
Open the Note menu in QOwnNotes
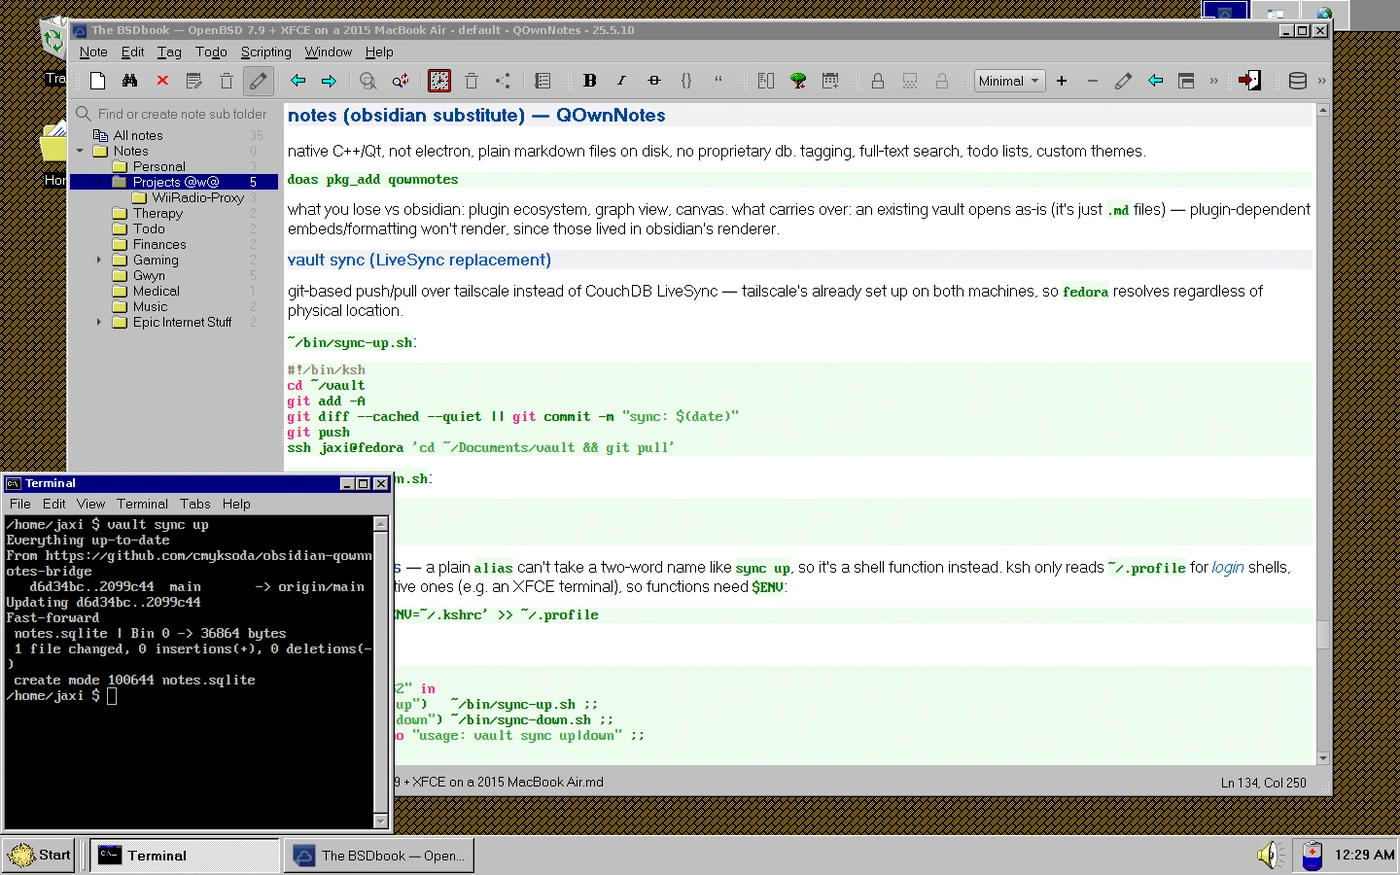point(93,52)
